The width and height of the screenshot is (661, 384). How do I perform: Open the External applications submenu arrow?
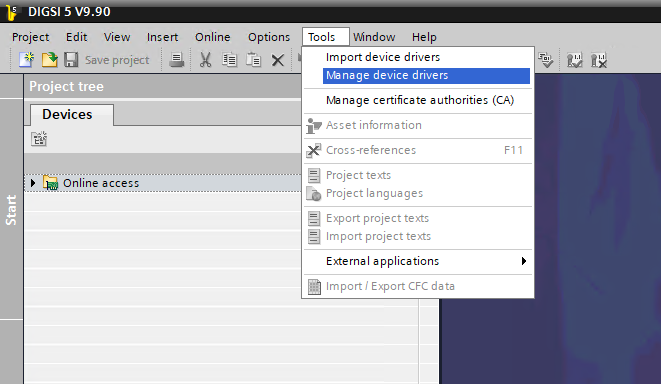[x=524, y=261]
